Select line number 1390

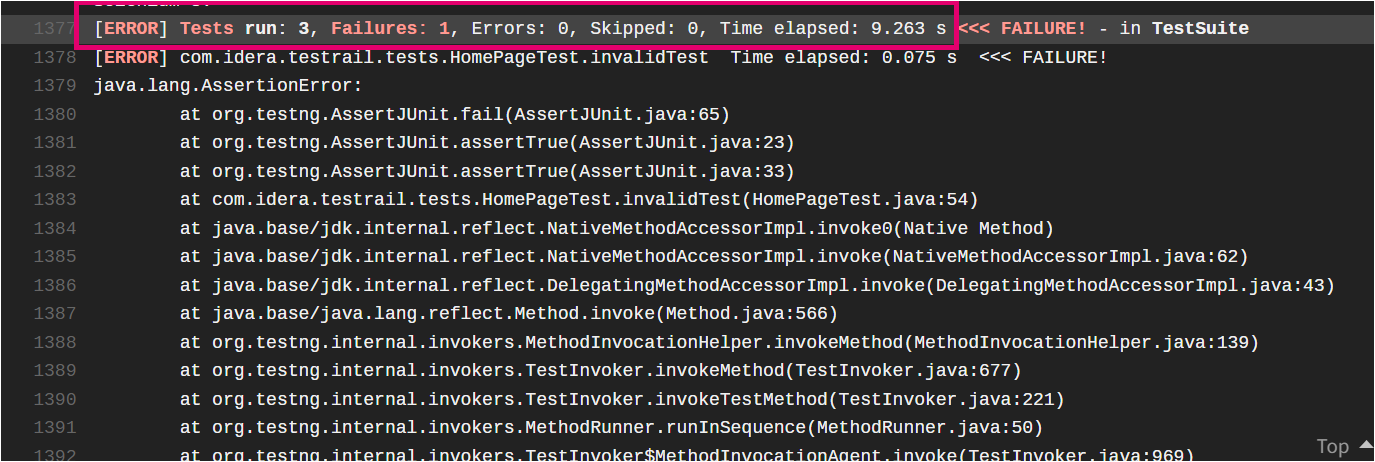pos(54,399)
